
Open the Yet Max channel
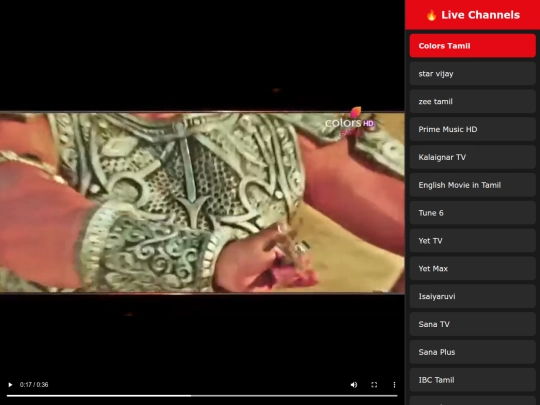472,269
